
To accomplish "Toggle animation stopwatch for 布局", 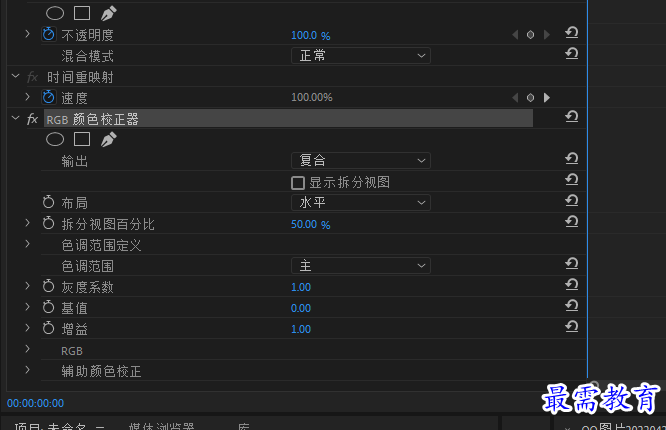I will click(48, 202).
